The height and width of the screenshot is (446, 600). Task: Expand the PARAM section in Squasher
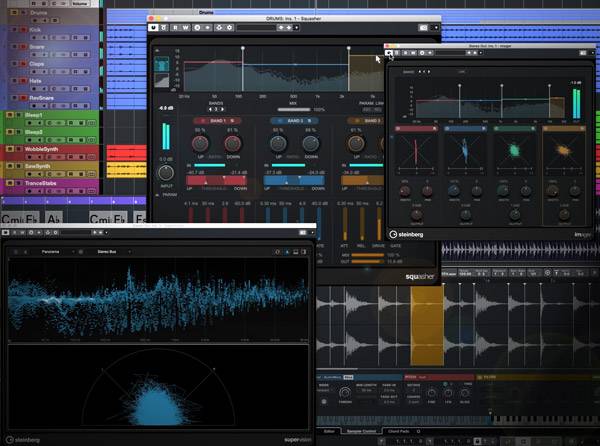pos(157,195)
